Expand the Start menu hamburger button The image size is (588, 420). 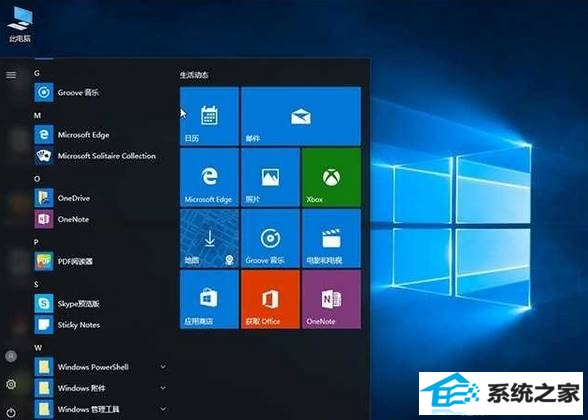pyautogui.click(x=11, y=75)
